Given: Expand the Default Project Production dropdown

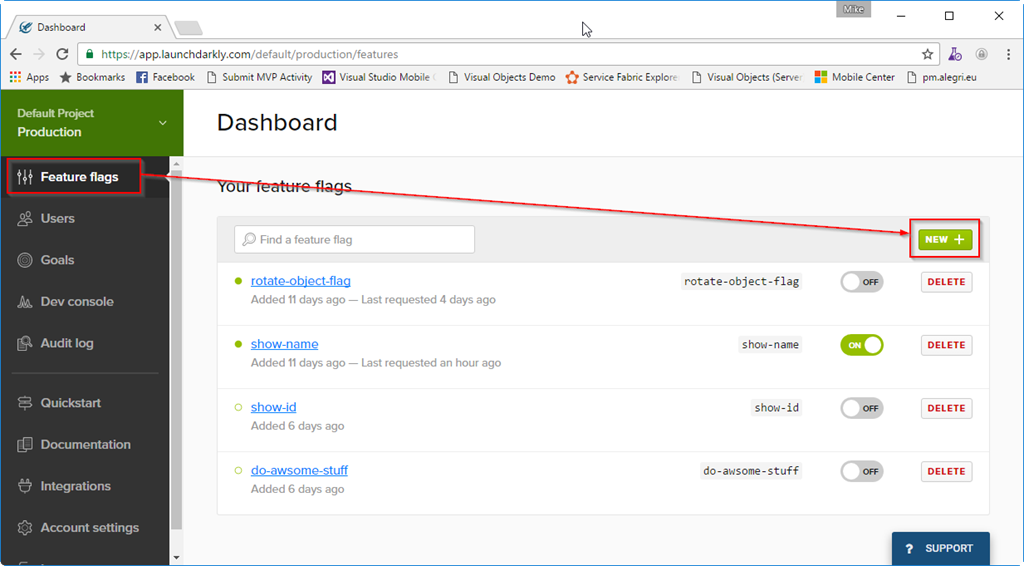Looking at the screenshot, I should point(163,123).
